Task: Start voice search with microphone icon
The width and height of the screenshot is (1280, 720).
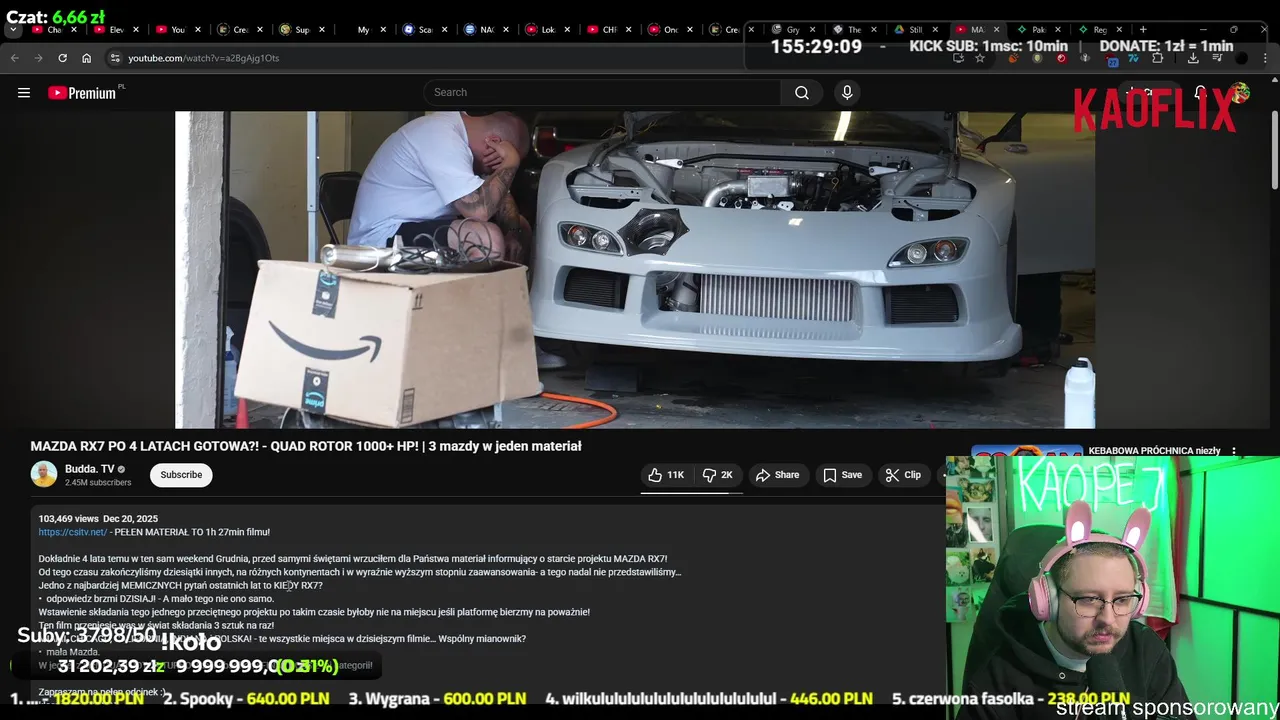Action: point(847,92)
